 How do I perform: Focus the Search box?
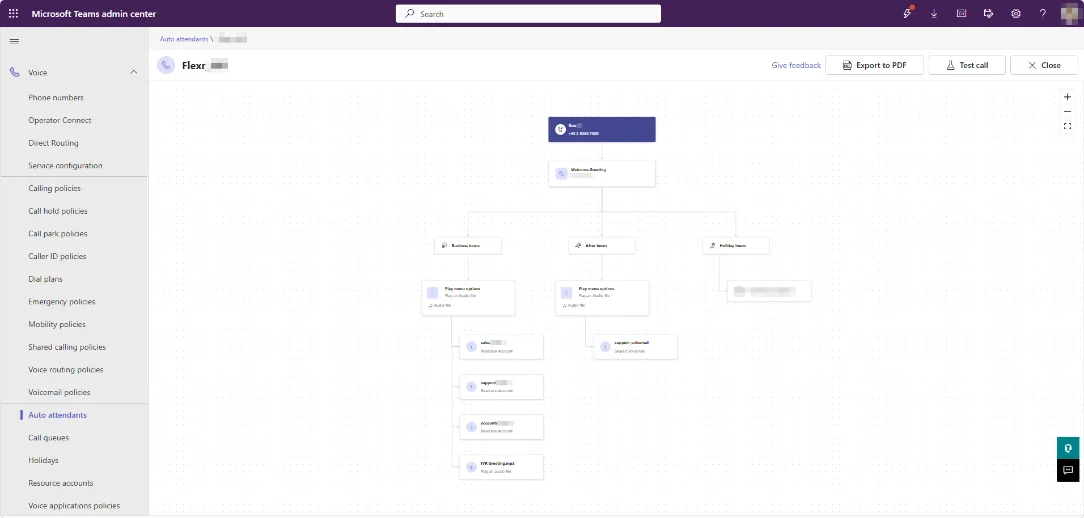tap(528, 14)
